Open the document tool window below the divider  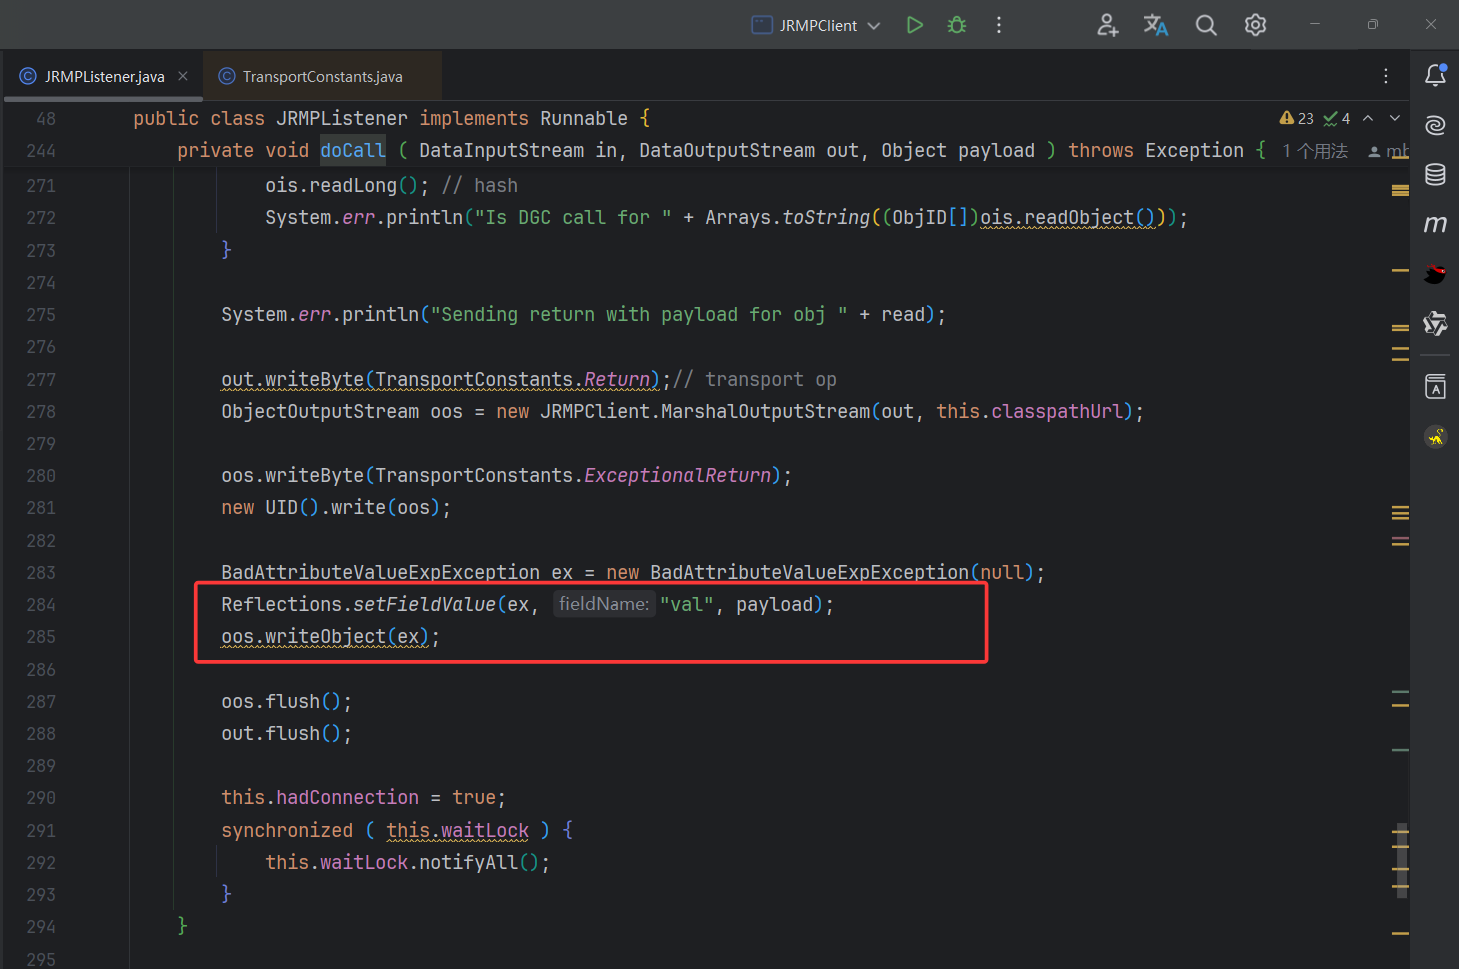(1435, 387)
